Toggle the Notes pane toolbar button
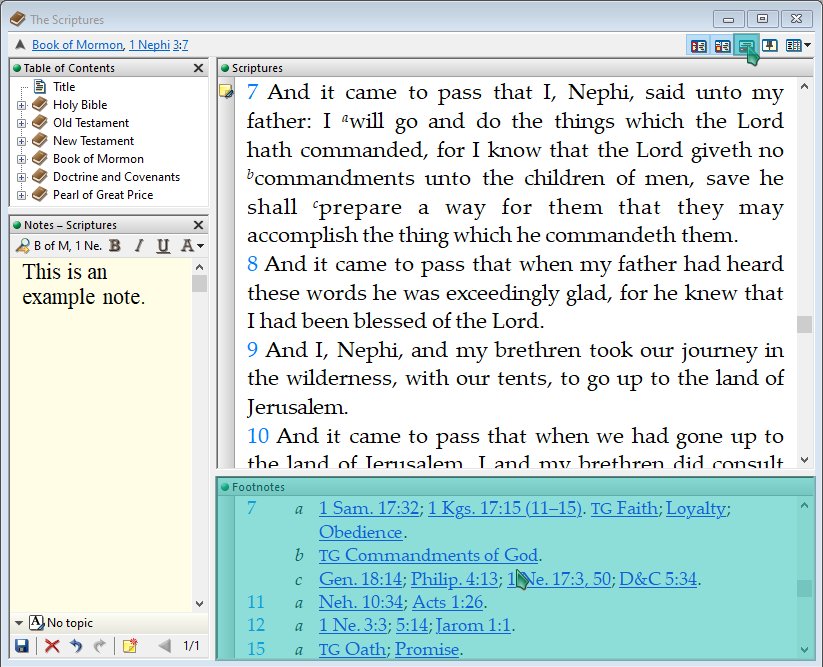 click(x=722, y=46)
